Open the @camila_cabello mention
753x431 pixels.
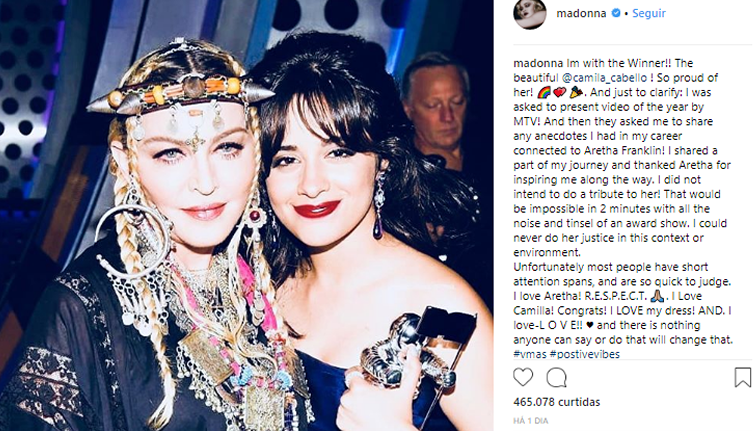click(604, 77)
